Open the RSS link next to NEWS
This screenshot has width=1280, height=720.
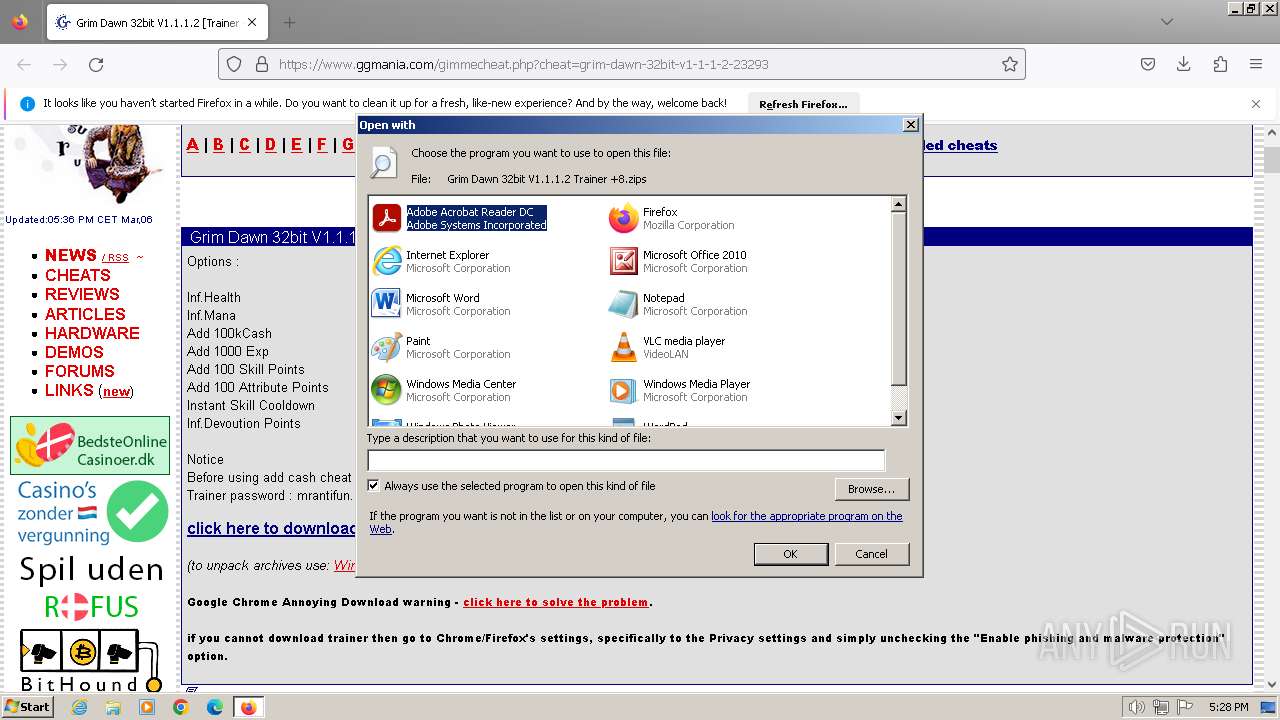pyautogui.click(x=118, y=257)
